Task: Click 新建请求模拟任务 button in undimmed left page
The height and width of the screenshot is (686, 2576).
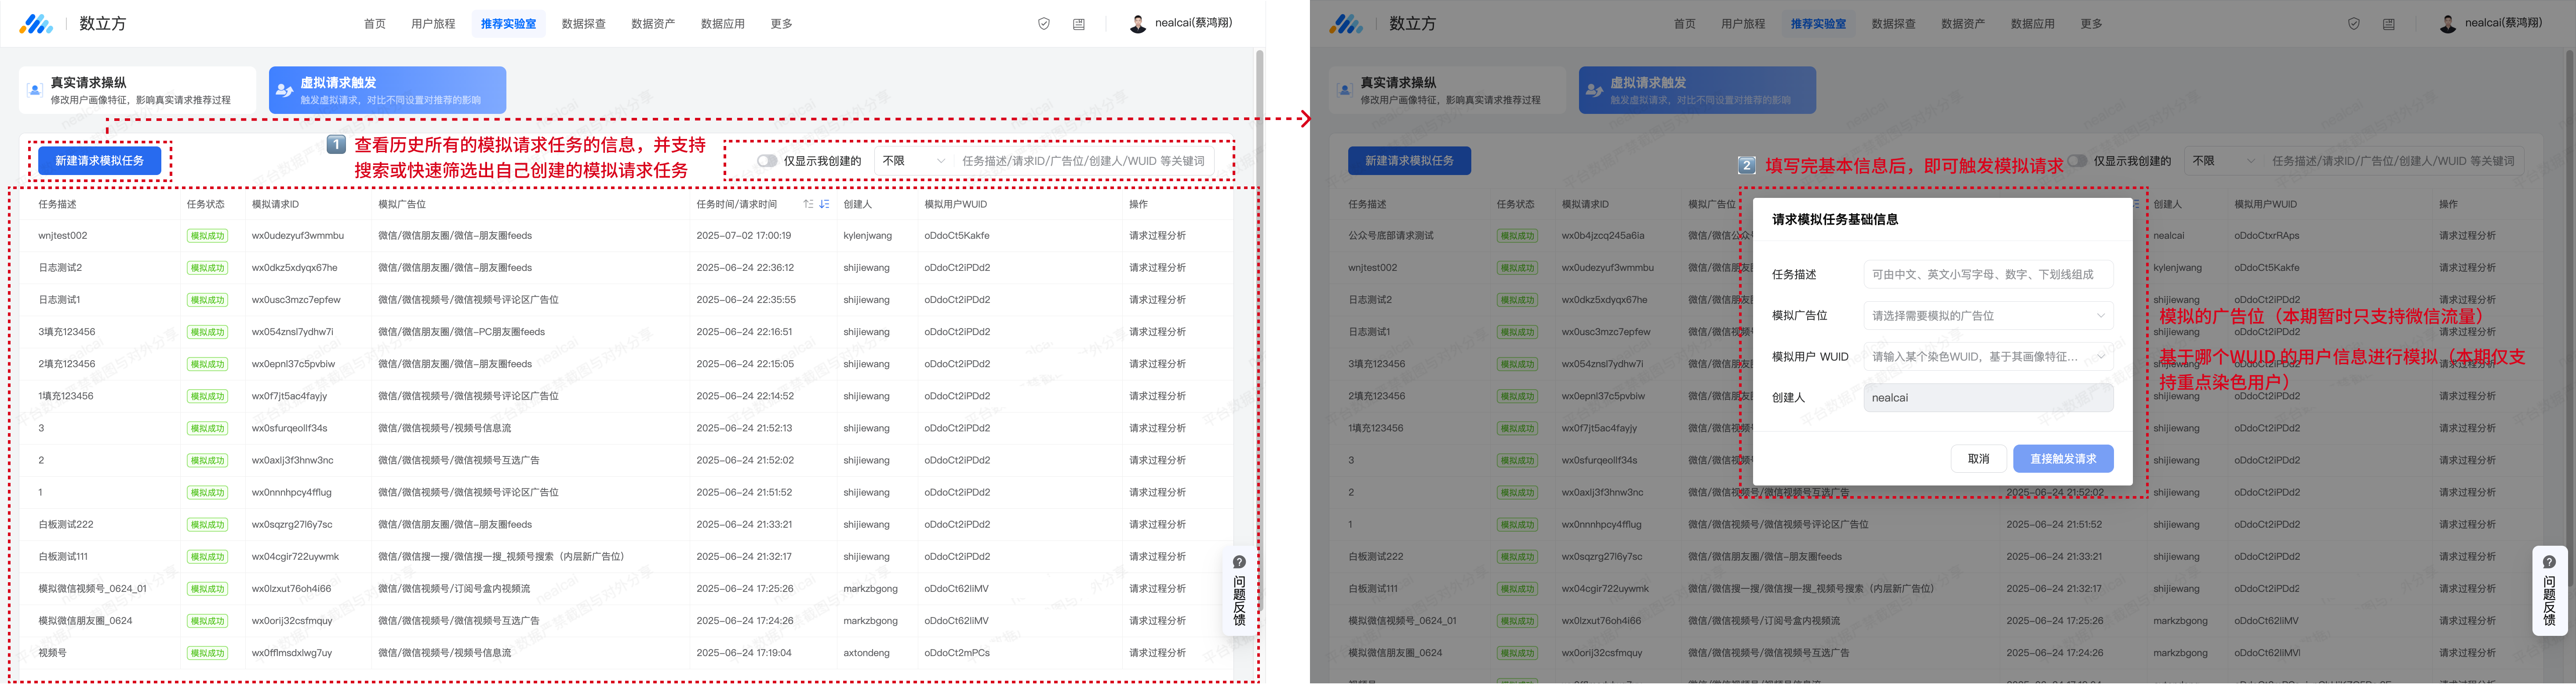Action: point(99,161)
